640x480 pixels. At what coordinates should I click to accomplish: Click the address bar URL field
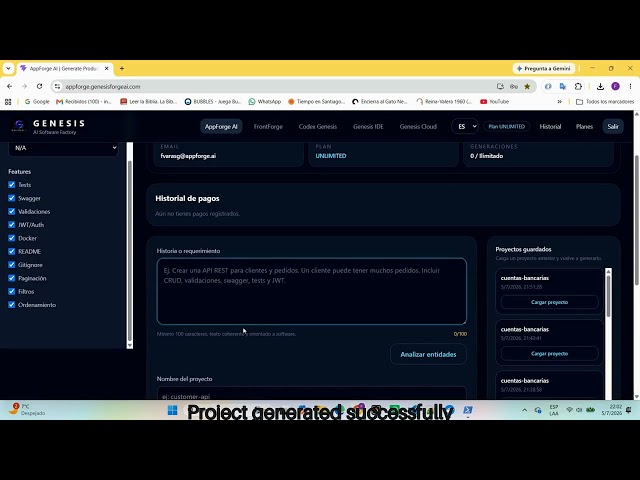pos(278,87)
